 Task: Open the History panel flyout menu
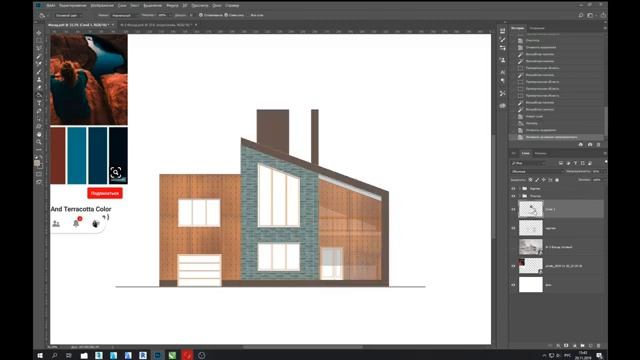[604, 28]
